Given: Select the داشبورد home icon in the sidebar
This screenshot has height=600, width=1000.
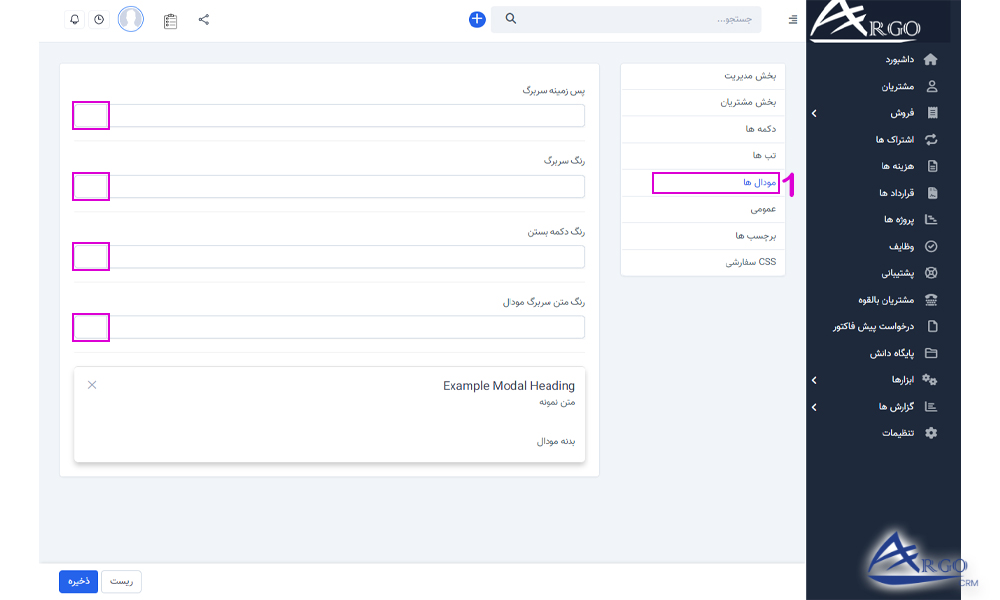Looking at the screenshot, I should [x=930, y=59].
